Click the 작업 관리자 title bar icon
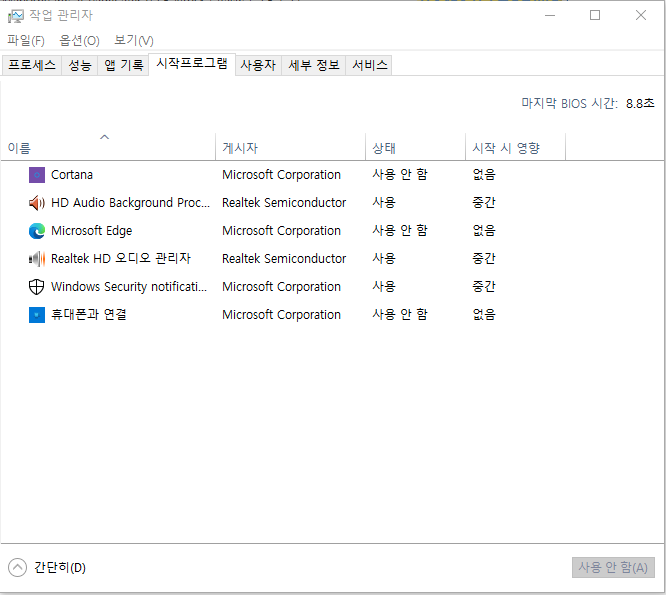The height and width of the screenshot is (595, 666). [16, 16]
